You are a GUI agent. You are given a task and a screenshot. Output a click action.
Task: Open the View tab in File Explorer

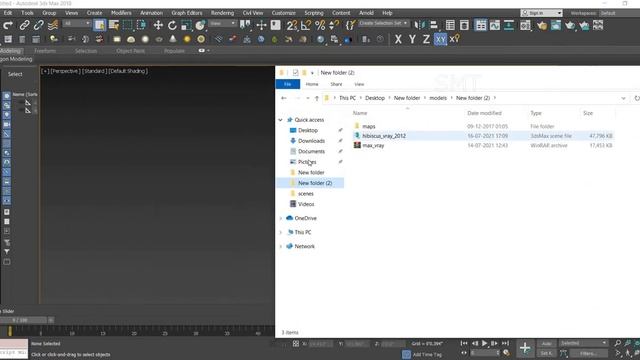tap(359, 84)
